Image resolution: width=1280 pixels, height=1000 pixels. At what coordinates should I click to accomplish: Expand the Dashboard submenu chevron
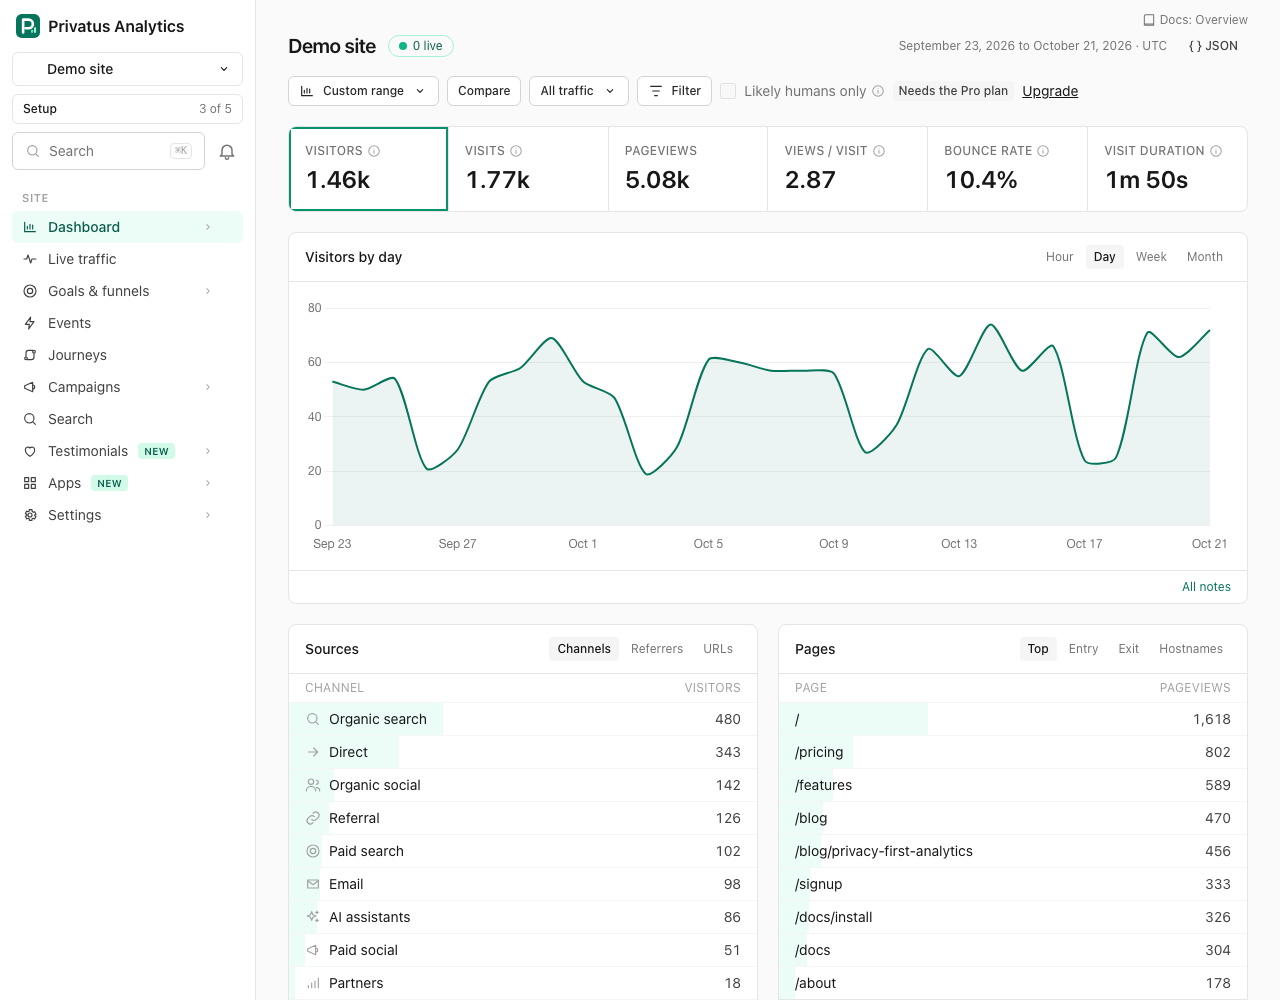pyautogui.click(x=208, y=227)
